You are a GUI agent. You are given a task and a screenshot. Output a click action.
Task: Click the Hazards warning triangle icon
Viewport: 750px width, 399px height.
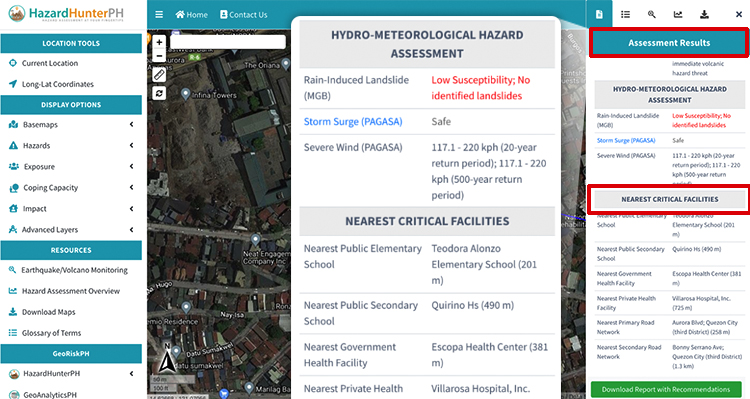[13, 145]
